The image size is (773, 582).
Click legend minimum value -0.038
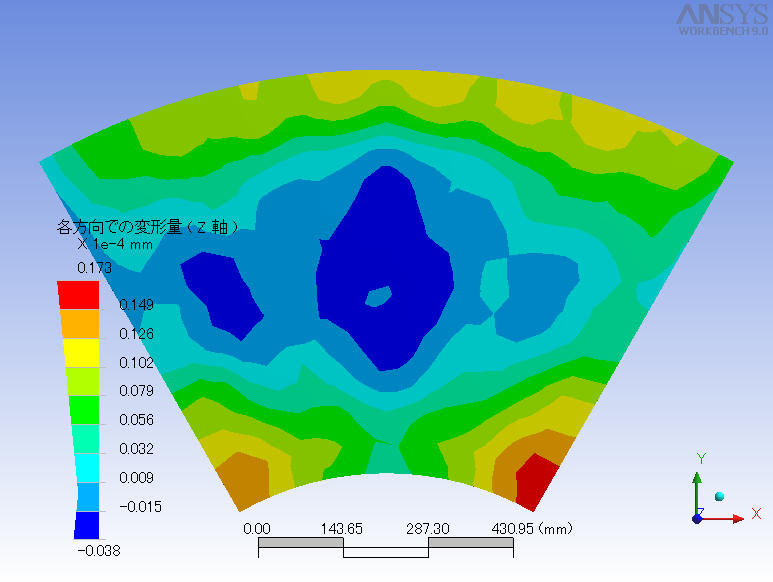click(99, 551)
